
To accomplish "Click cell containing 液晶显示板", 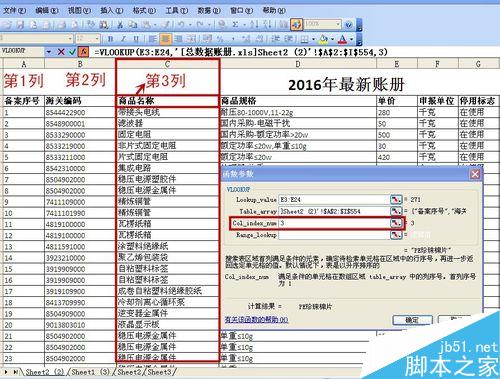I will [x=167, y=324].
